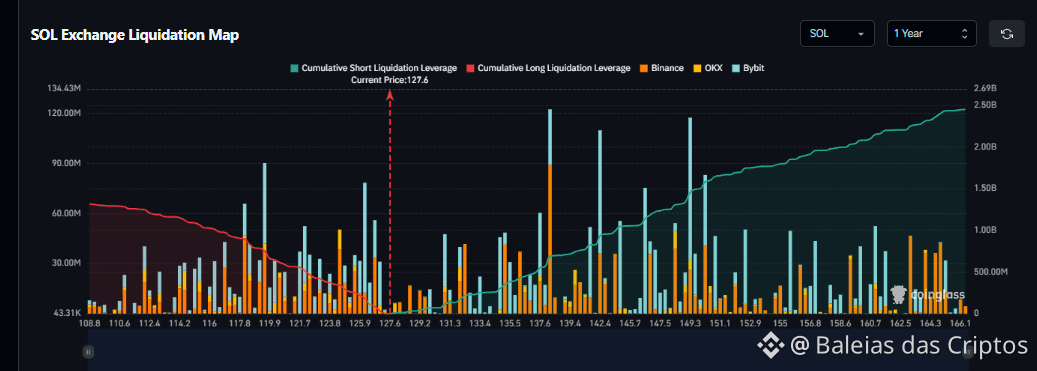Open the SOL coin dropdown
The height and width of the screenshot is (371, 1037).
click(837, 34)
